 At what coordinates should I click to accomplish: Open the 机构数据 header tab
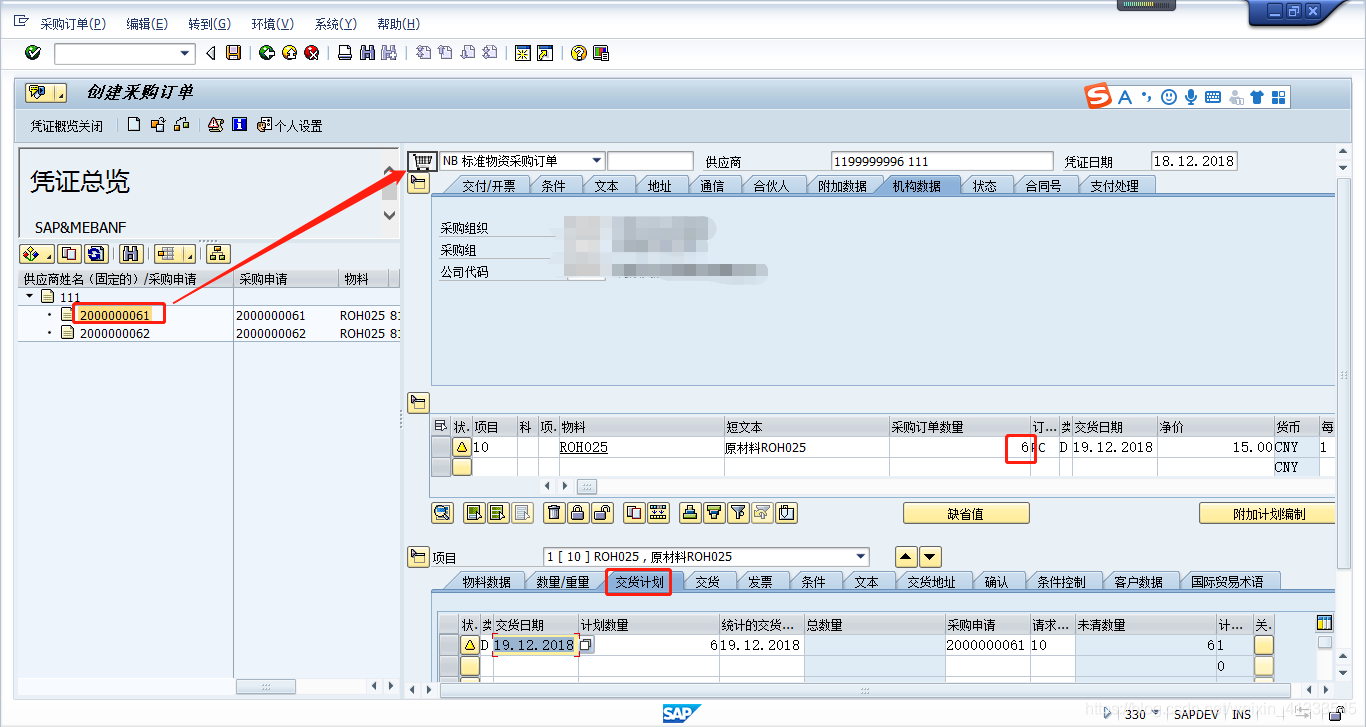[917, 185]
